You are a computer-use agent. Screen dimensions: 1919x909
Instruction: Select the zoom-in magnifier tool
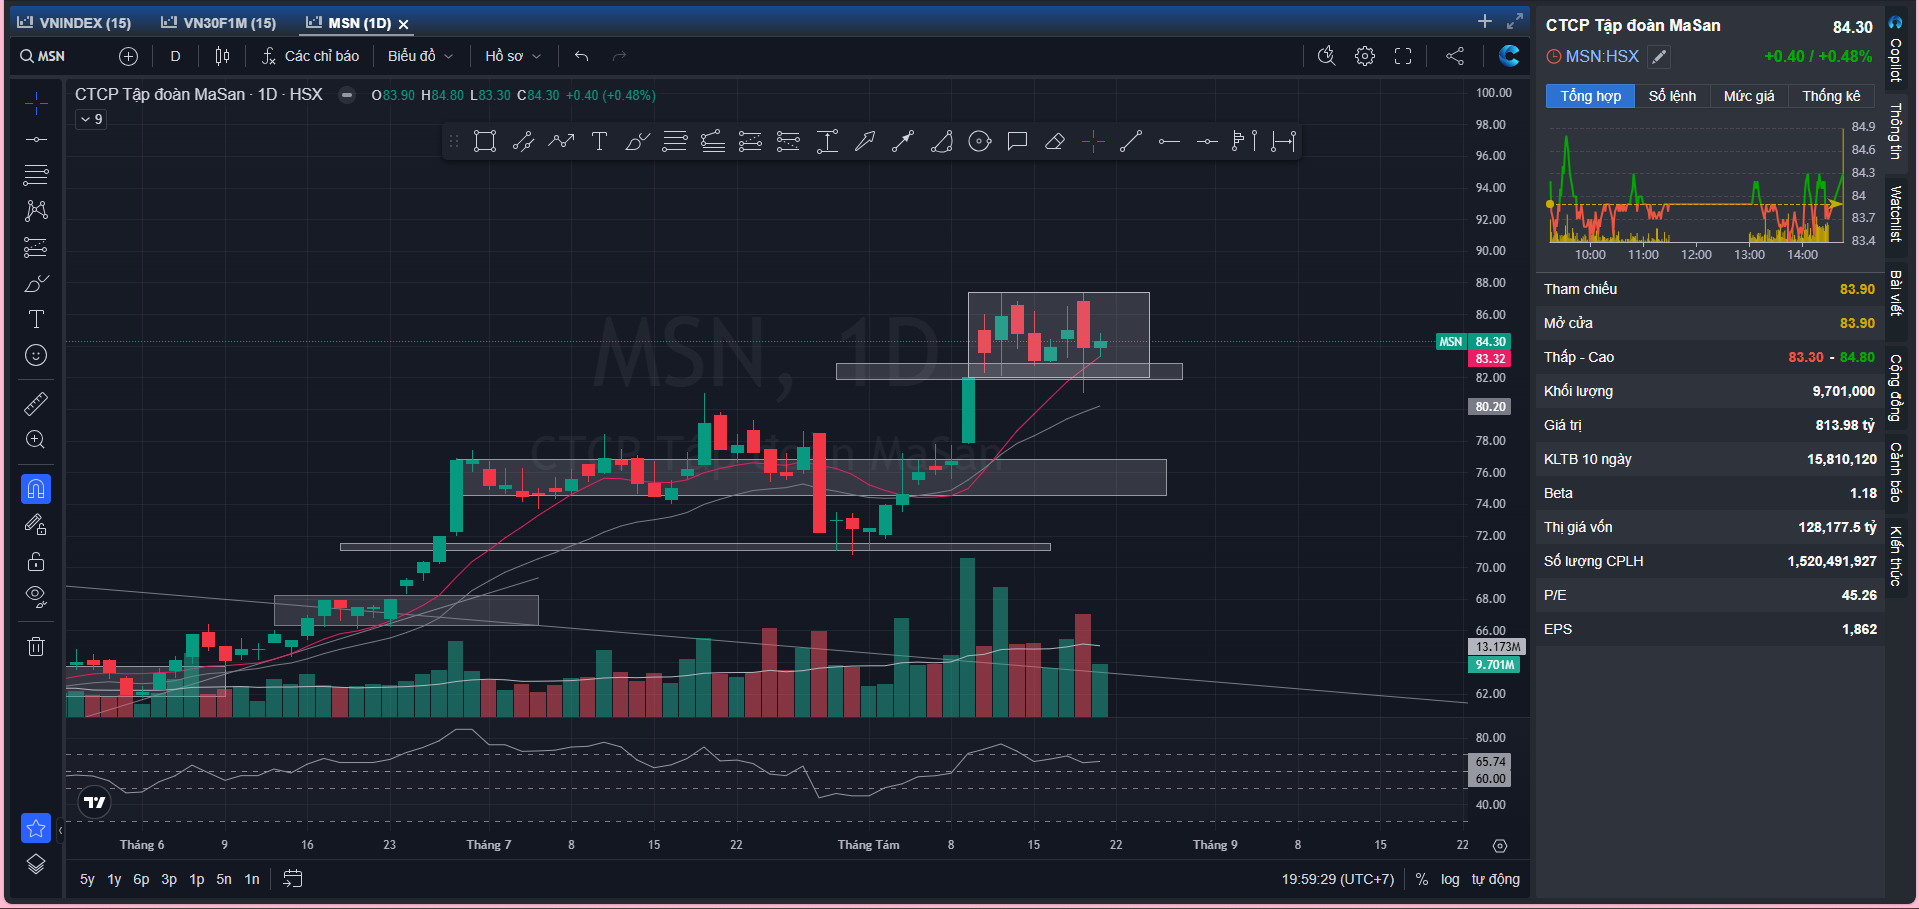(36, 440)
